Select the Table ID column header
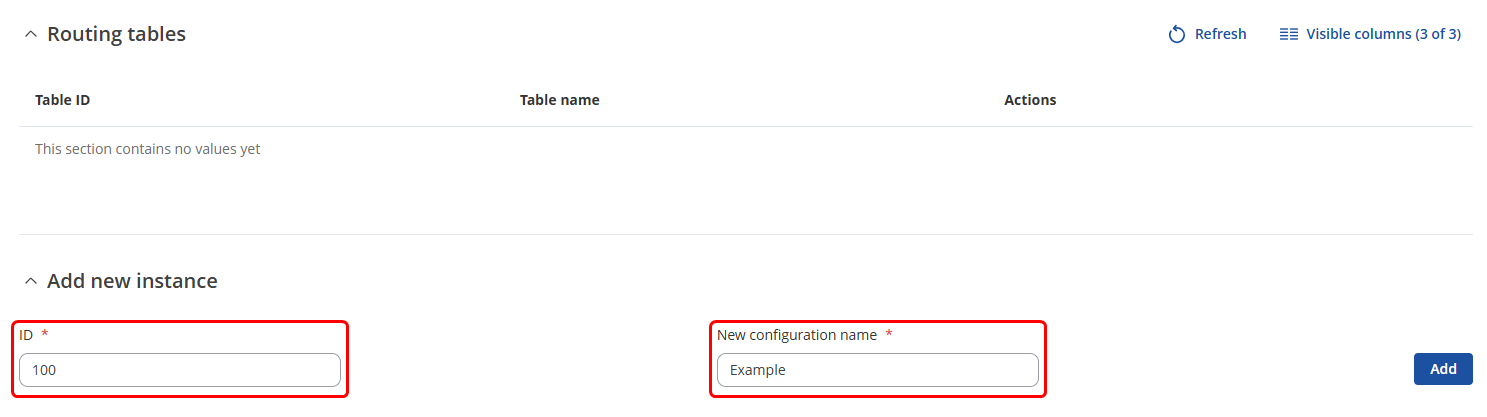The height and width of the screenshot is (417, 1487). [x=63, y=100]
